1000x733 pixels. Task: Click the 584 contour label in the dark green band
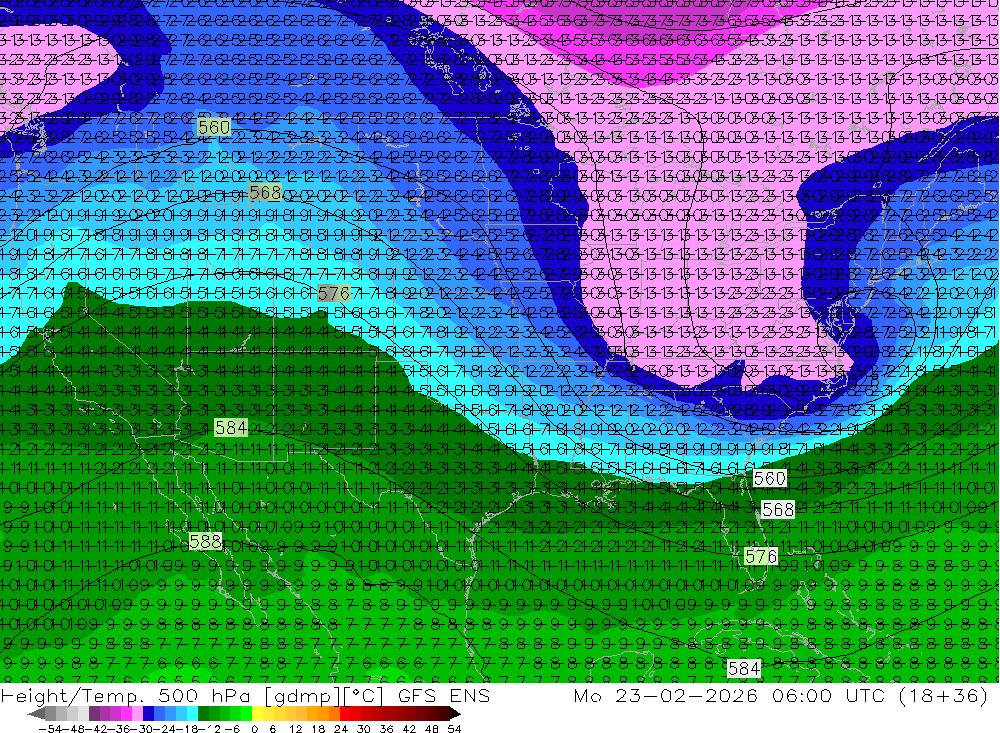pos(231,427)
